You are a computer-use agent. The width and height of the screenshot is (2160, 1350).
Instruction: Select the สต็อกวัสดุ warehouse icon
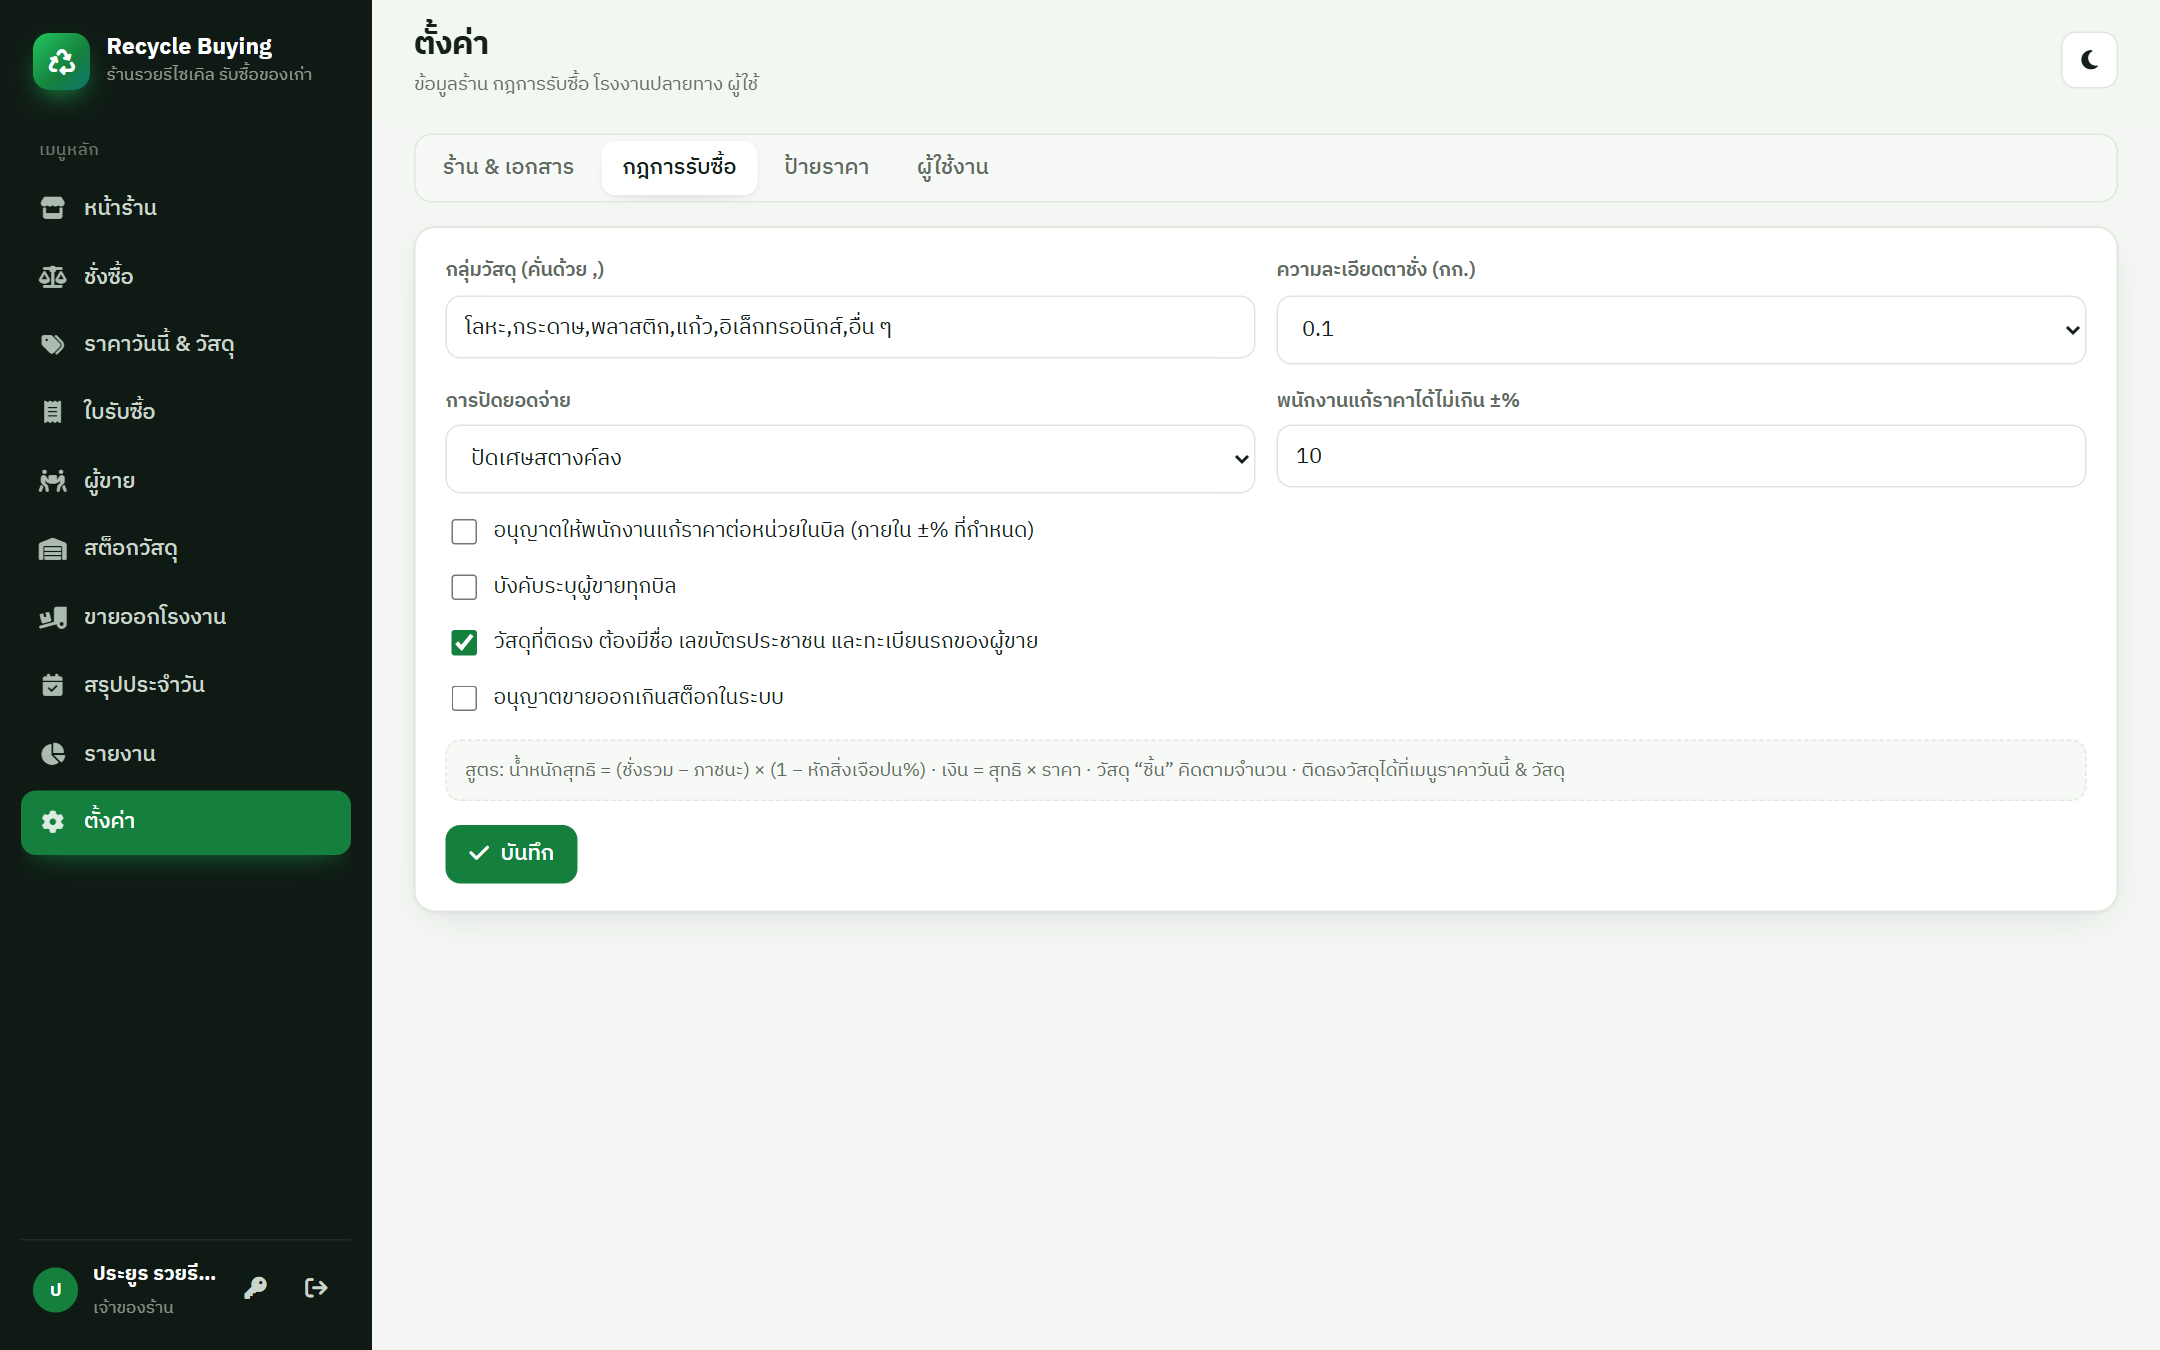[x=52, y=549]
